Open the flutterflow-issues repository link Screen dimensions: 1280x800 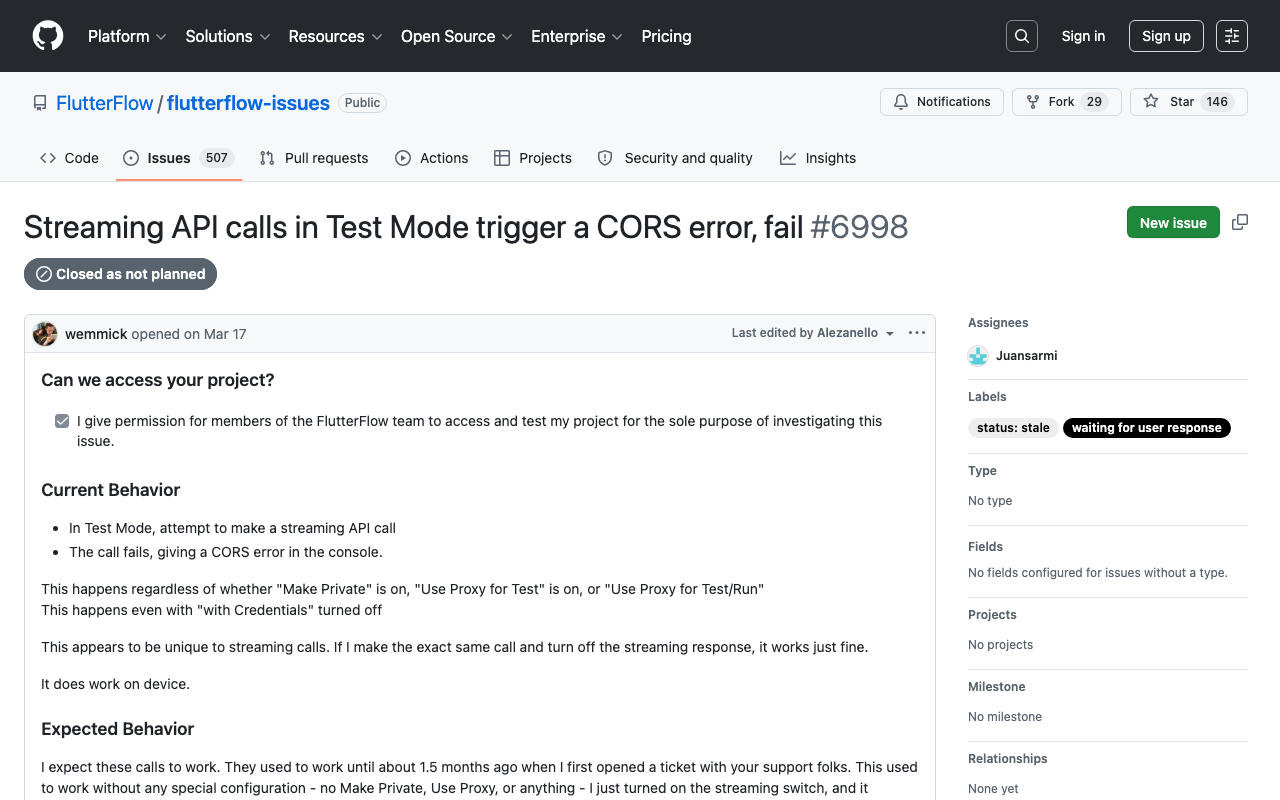(248, 103)
